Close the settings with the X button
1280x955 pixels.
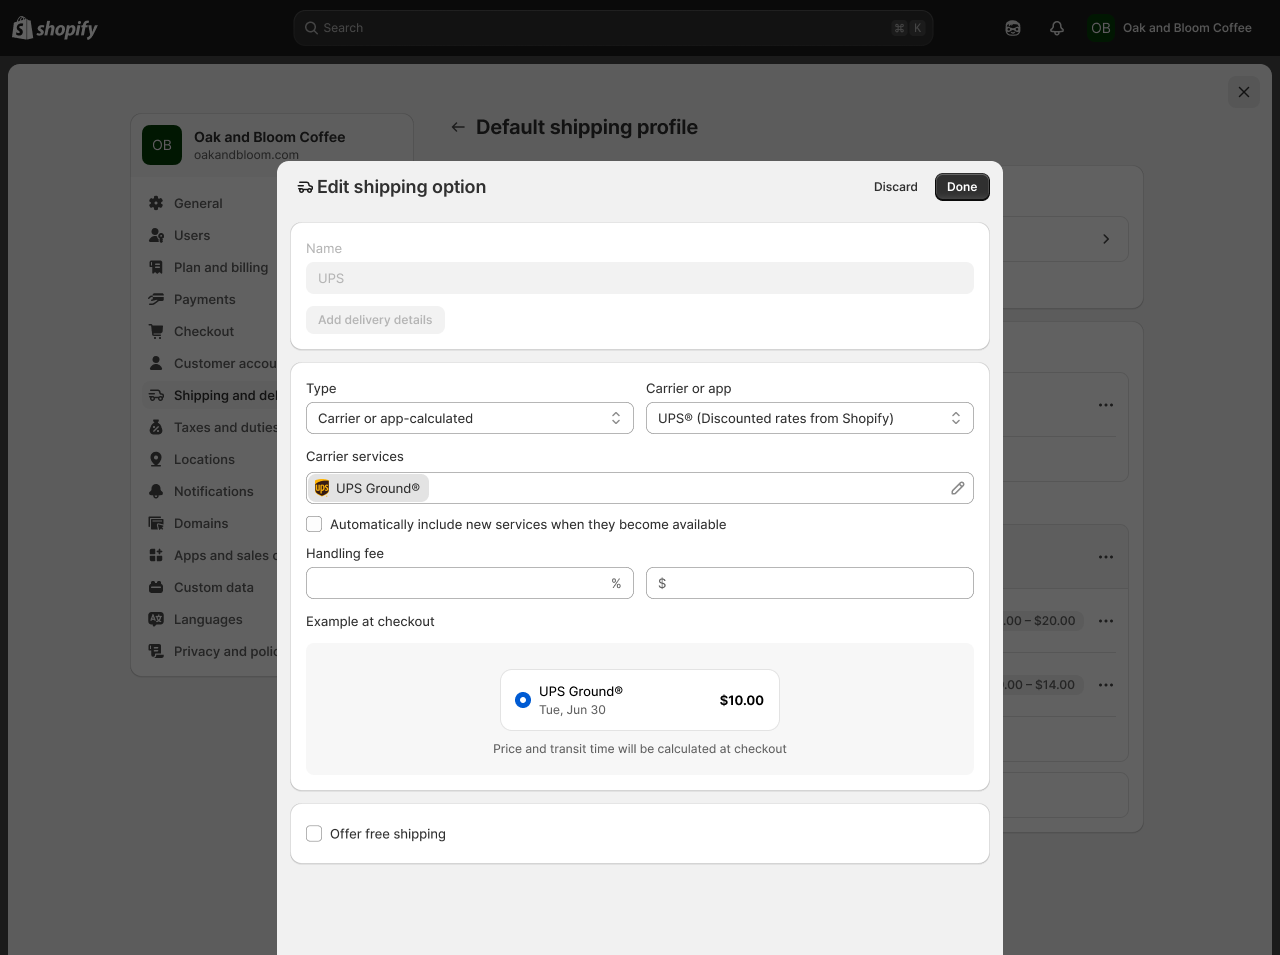1244,92
